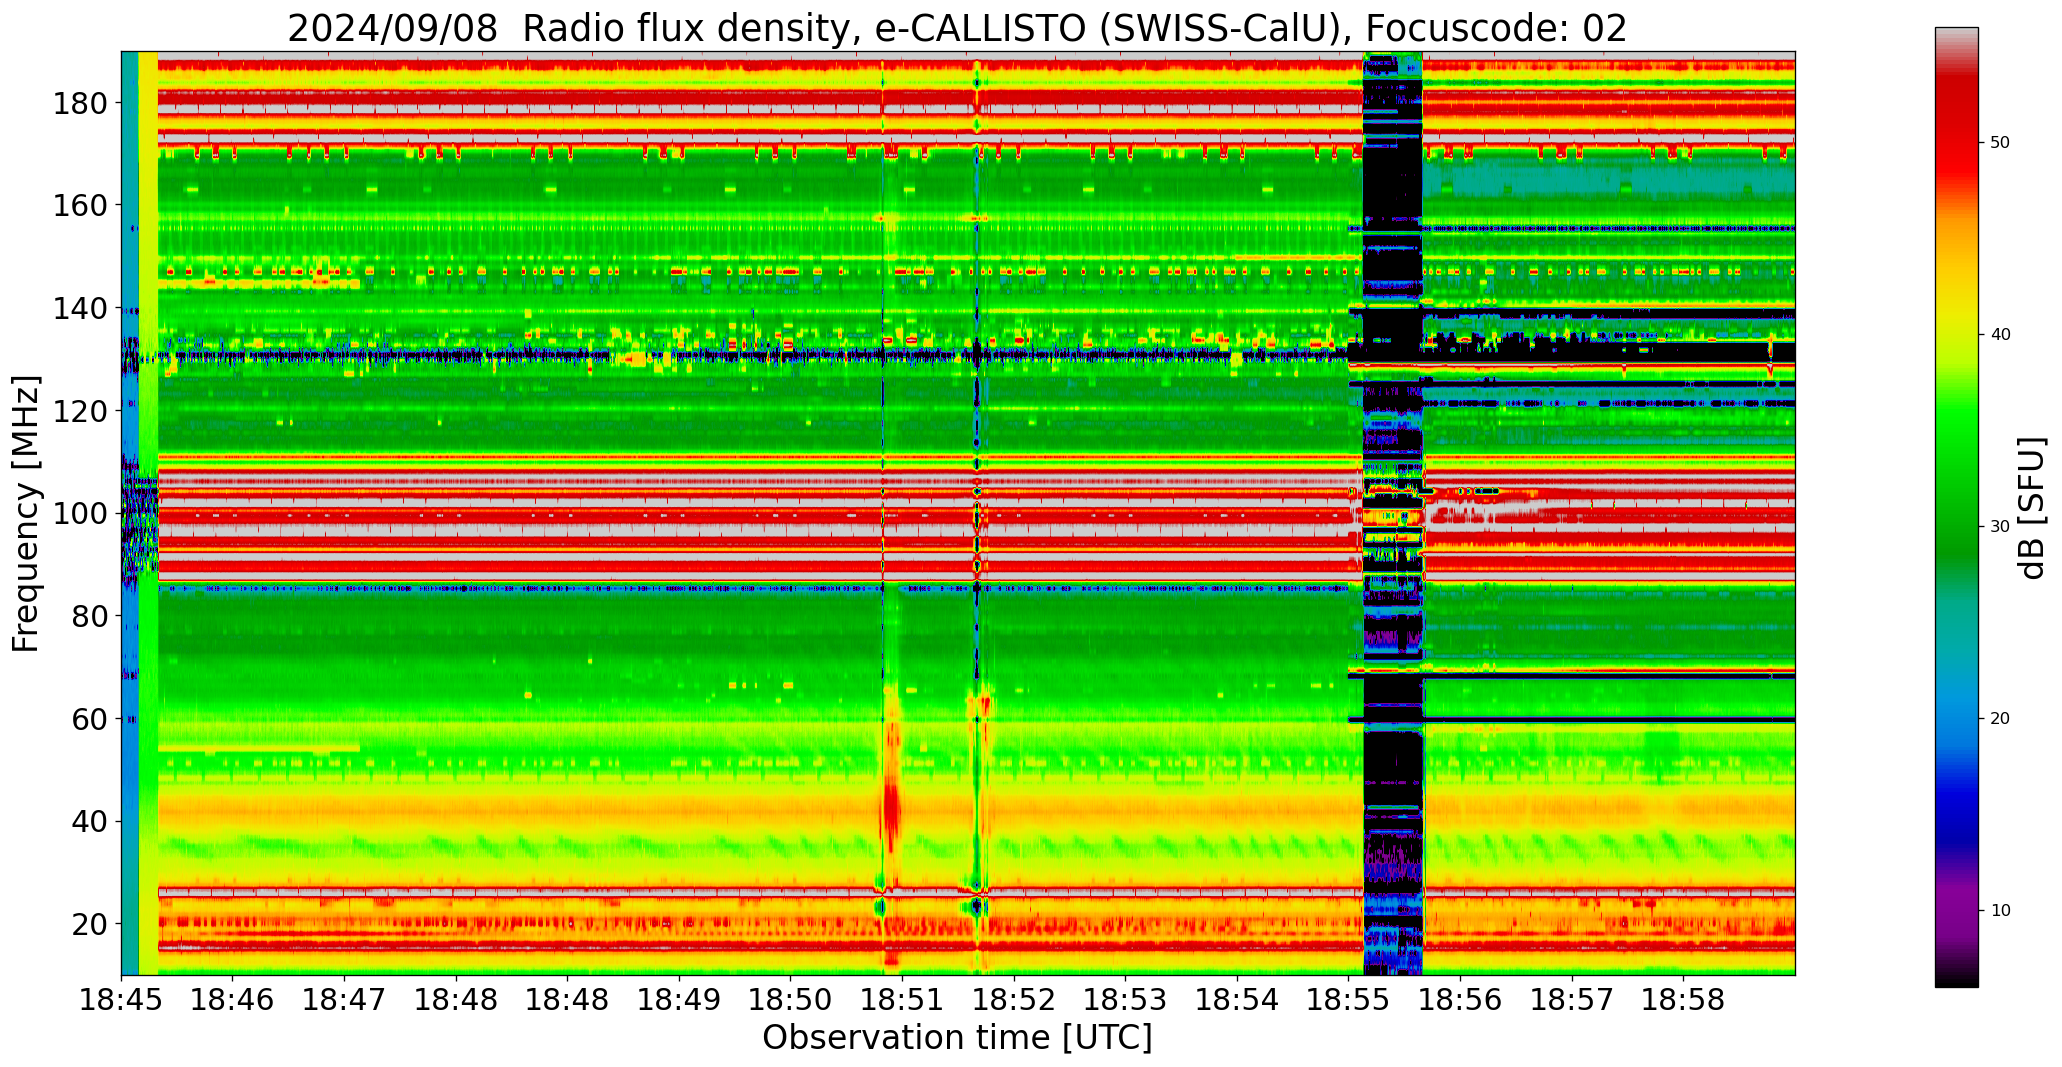Click the 18:47 time tick label

[345, 999]
